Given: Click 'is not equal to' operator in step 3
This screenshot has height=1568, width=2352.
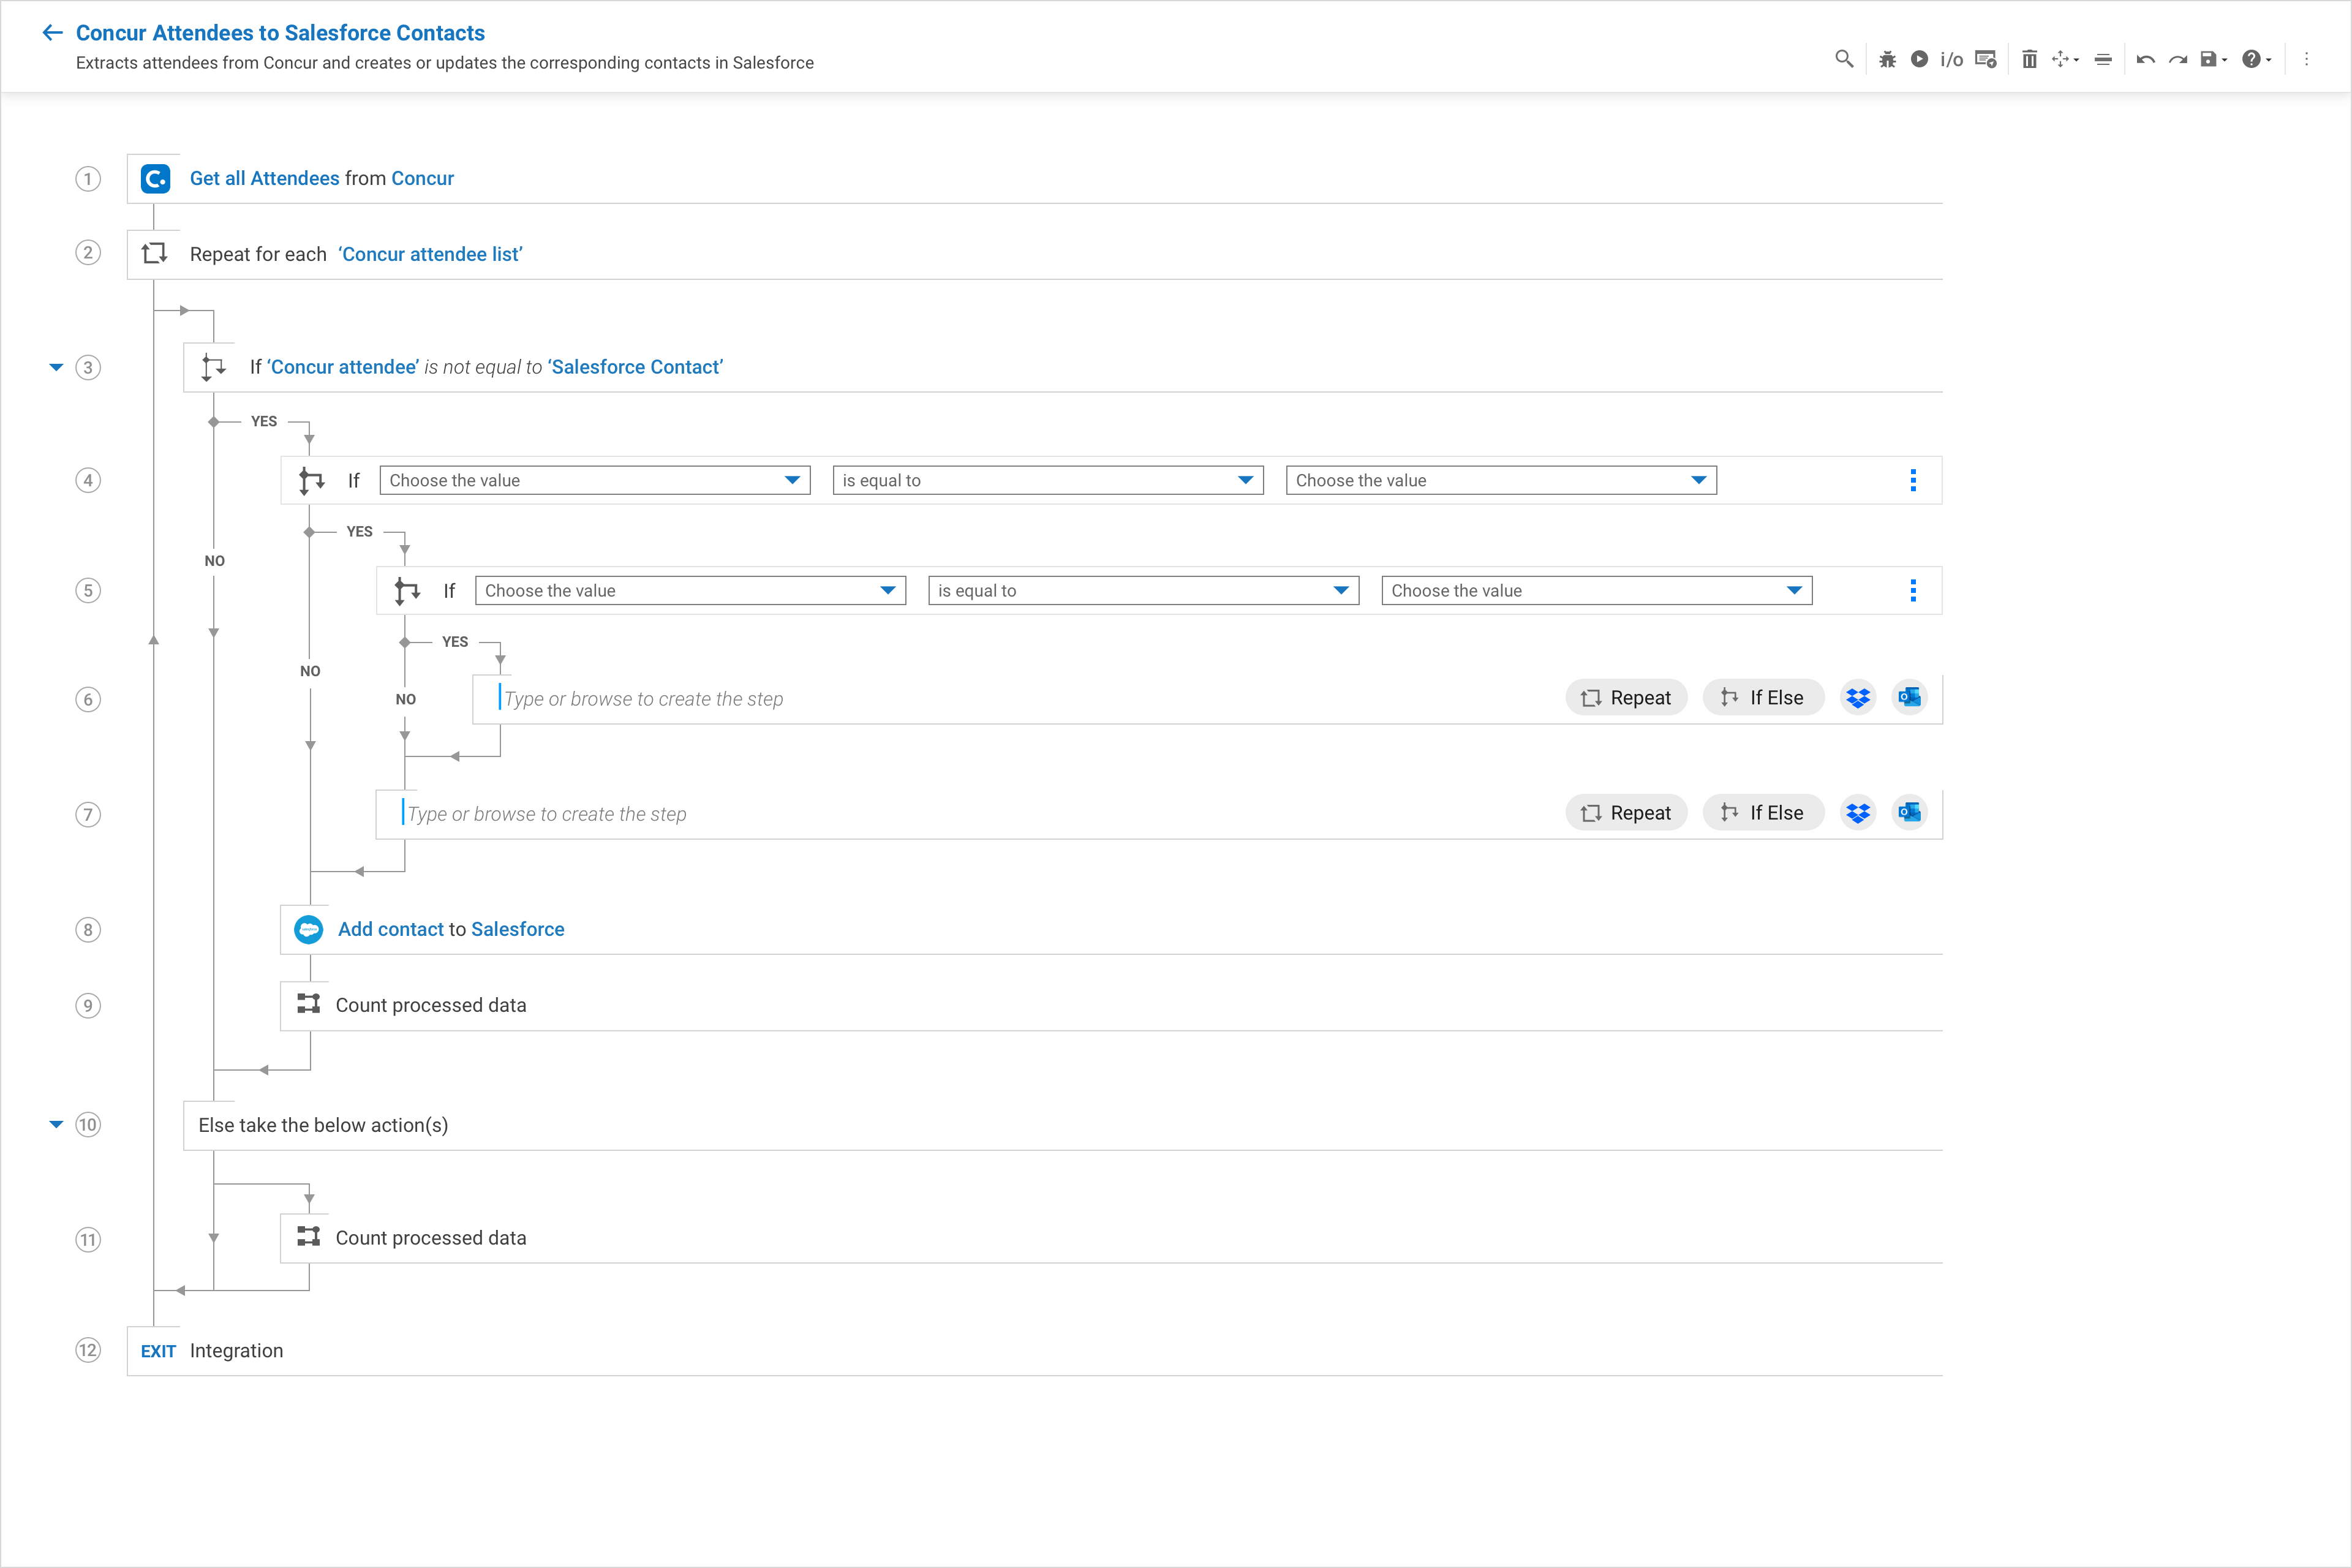Looking at the screenshot, I should 482,367.
